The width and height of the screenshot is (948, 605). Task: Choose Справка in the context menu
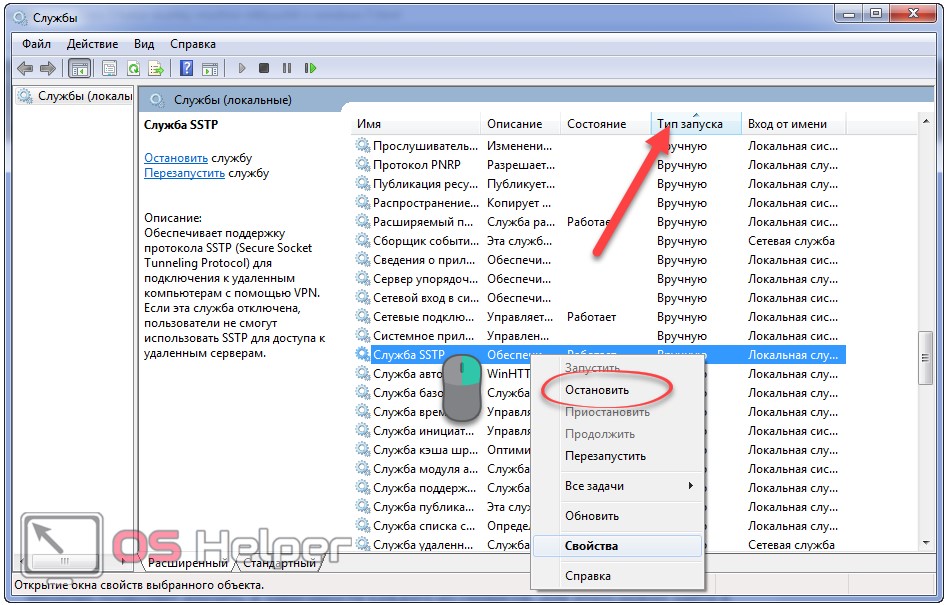tap(617, 576)
